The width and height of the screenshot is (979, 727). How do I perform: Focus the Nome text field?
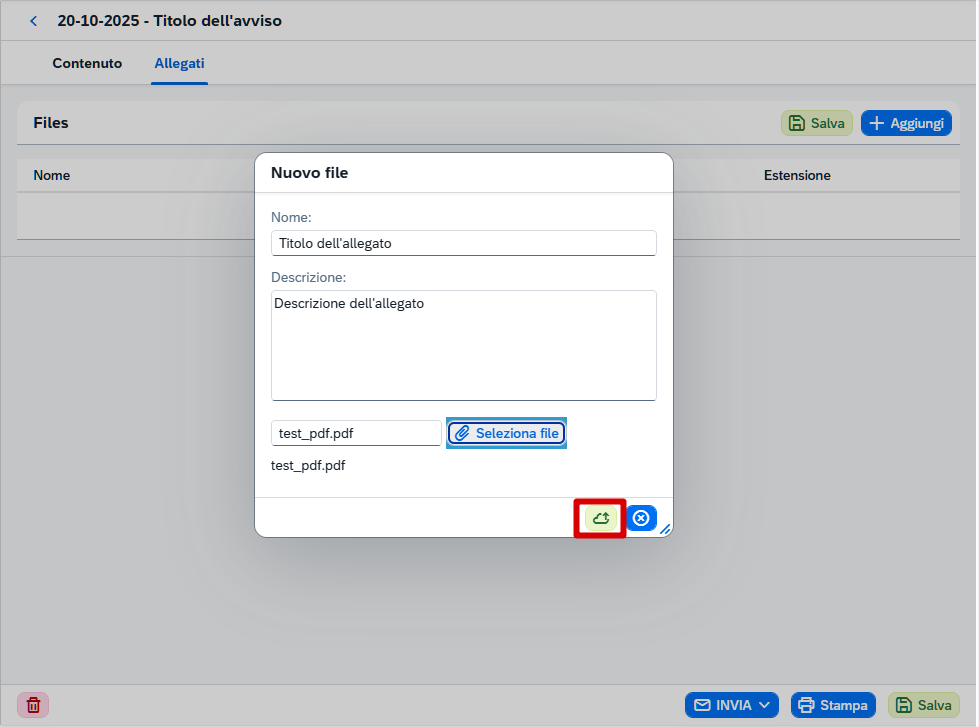pyautogui.click(x=463, y=243)
